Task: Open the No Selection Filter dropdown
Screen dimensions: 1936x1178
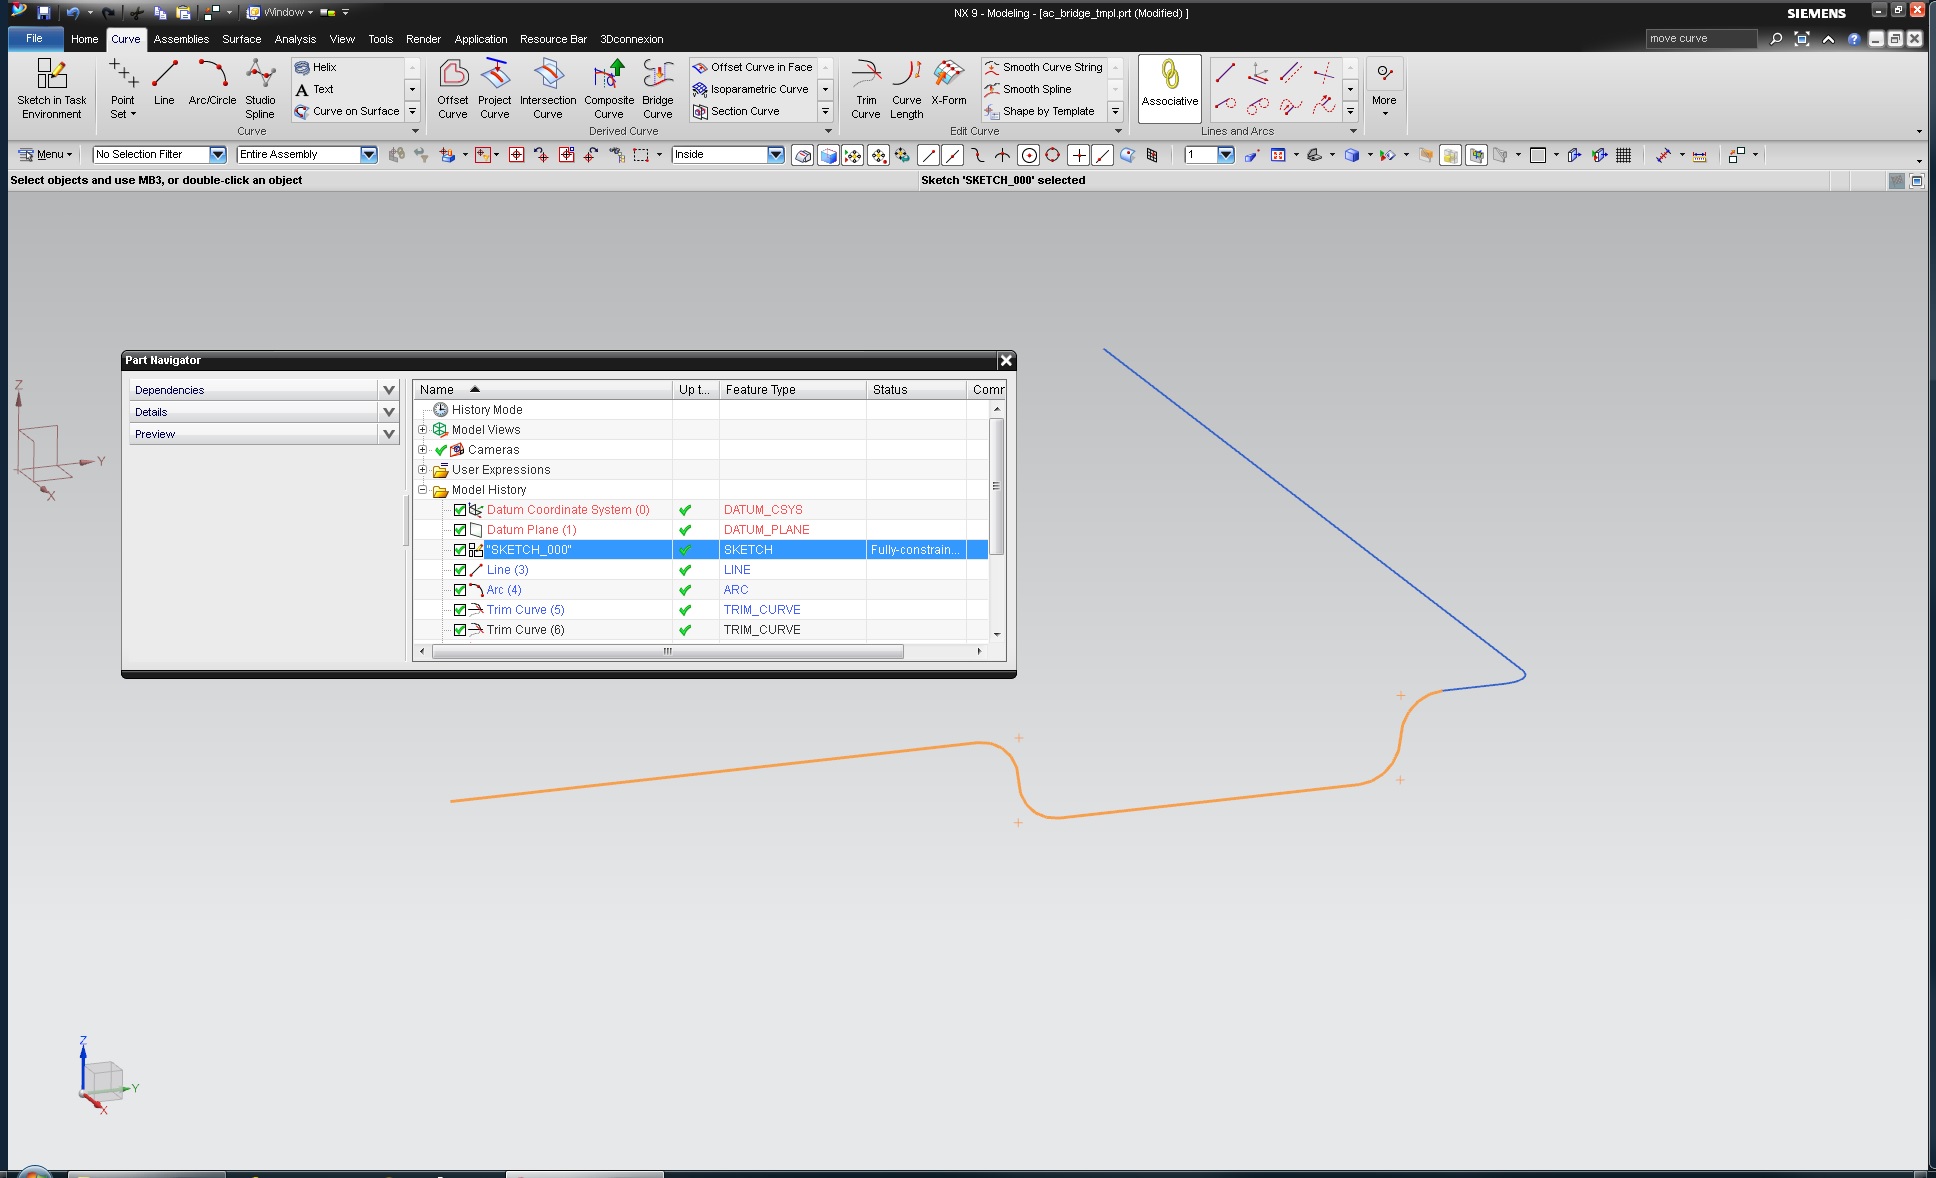Action: 217,155
